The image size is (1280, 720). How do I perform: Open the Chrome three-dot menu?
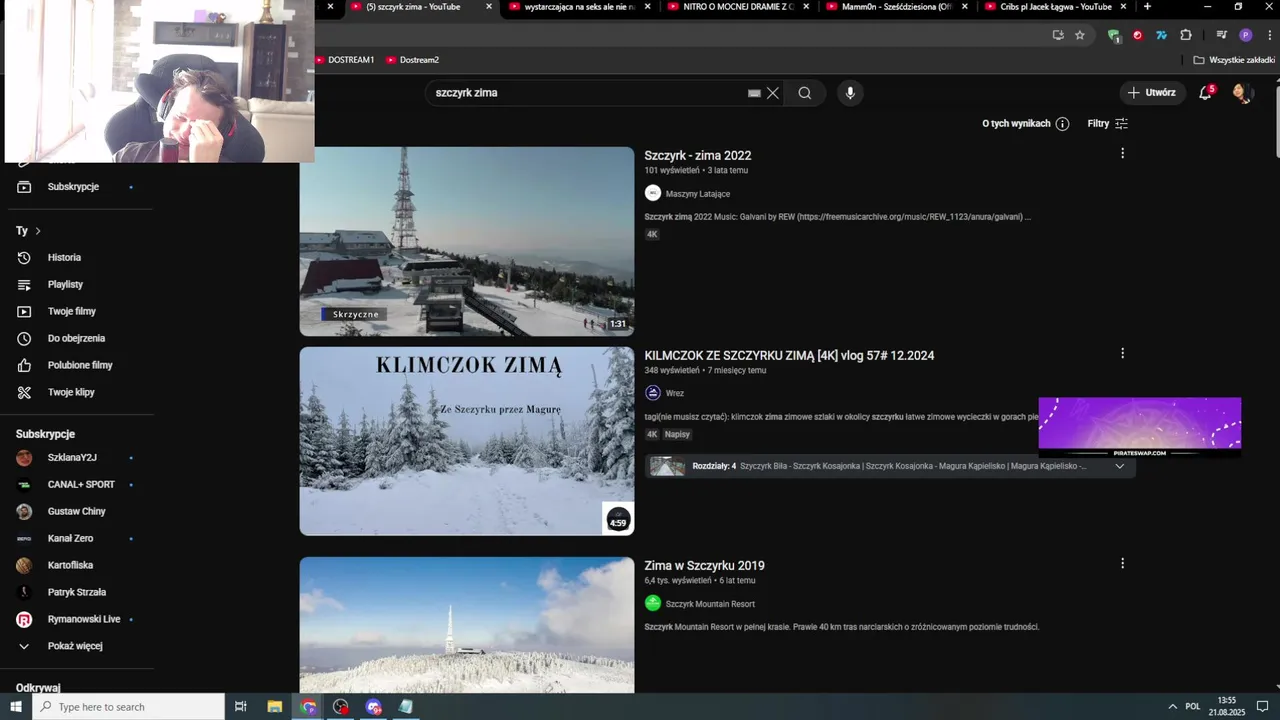pos(1269,35)
